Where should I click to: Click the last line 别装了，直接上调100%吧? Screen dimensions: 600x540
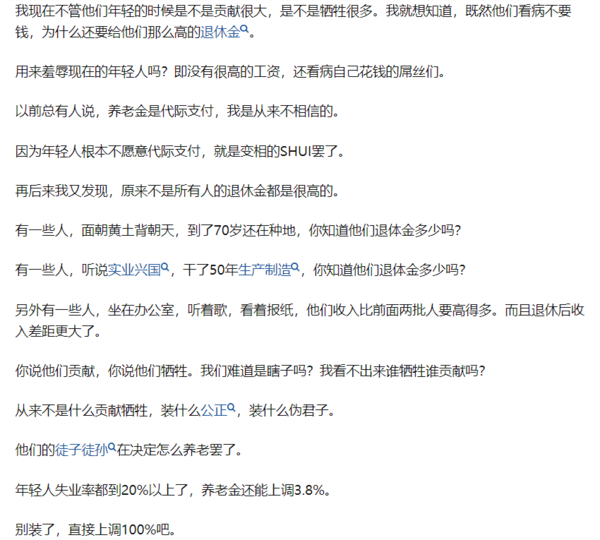96,530
